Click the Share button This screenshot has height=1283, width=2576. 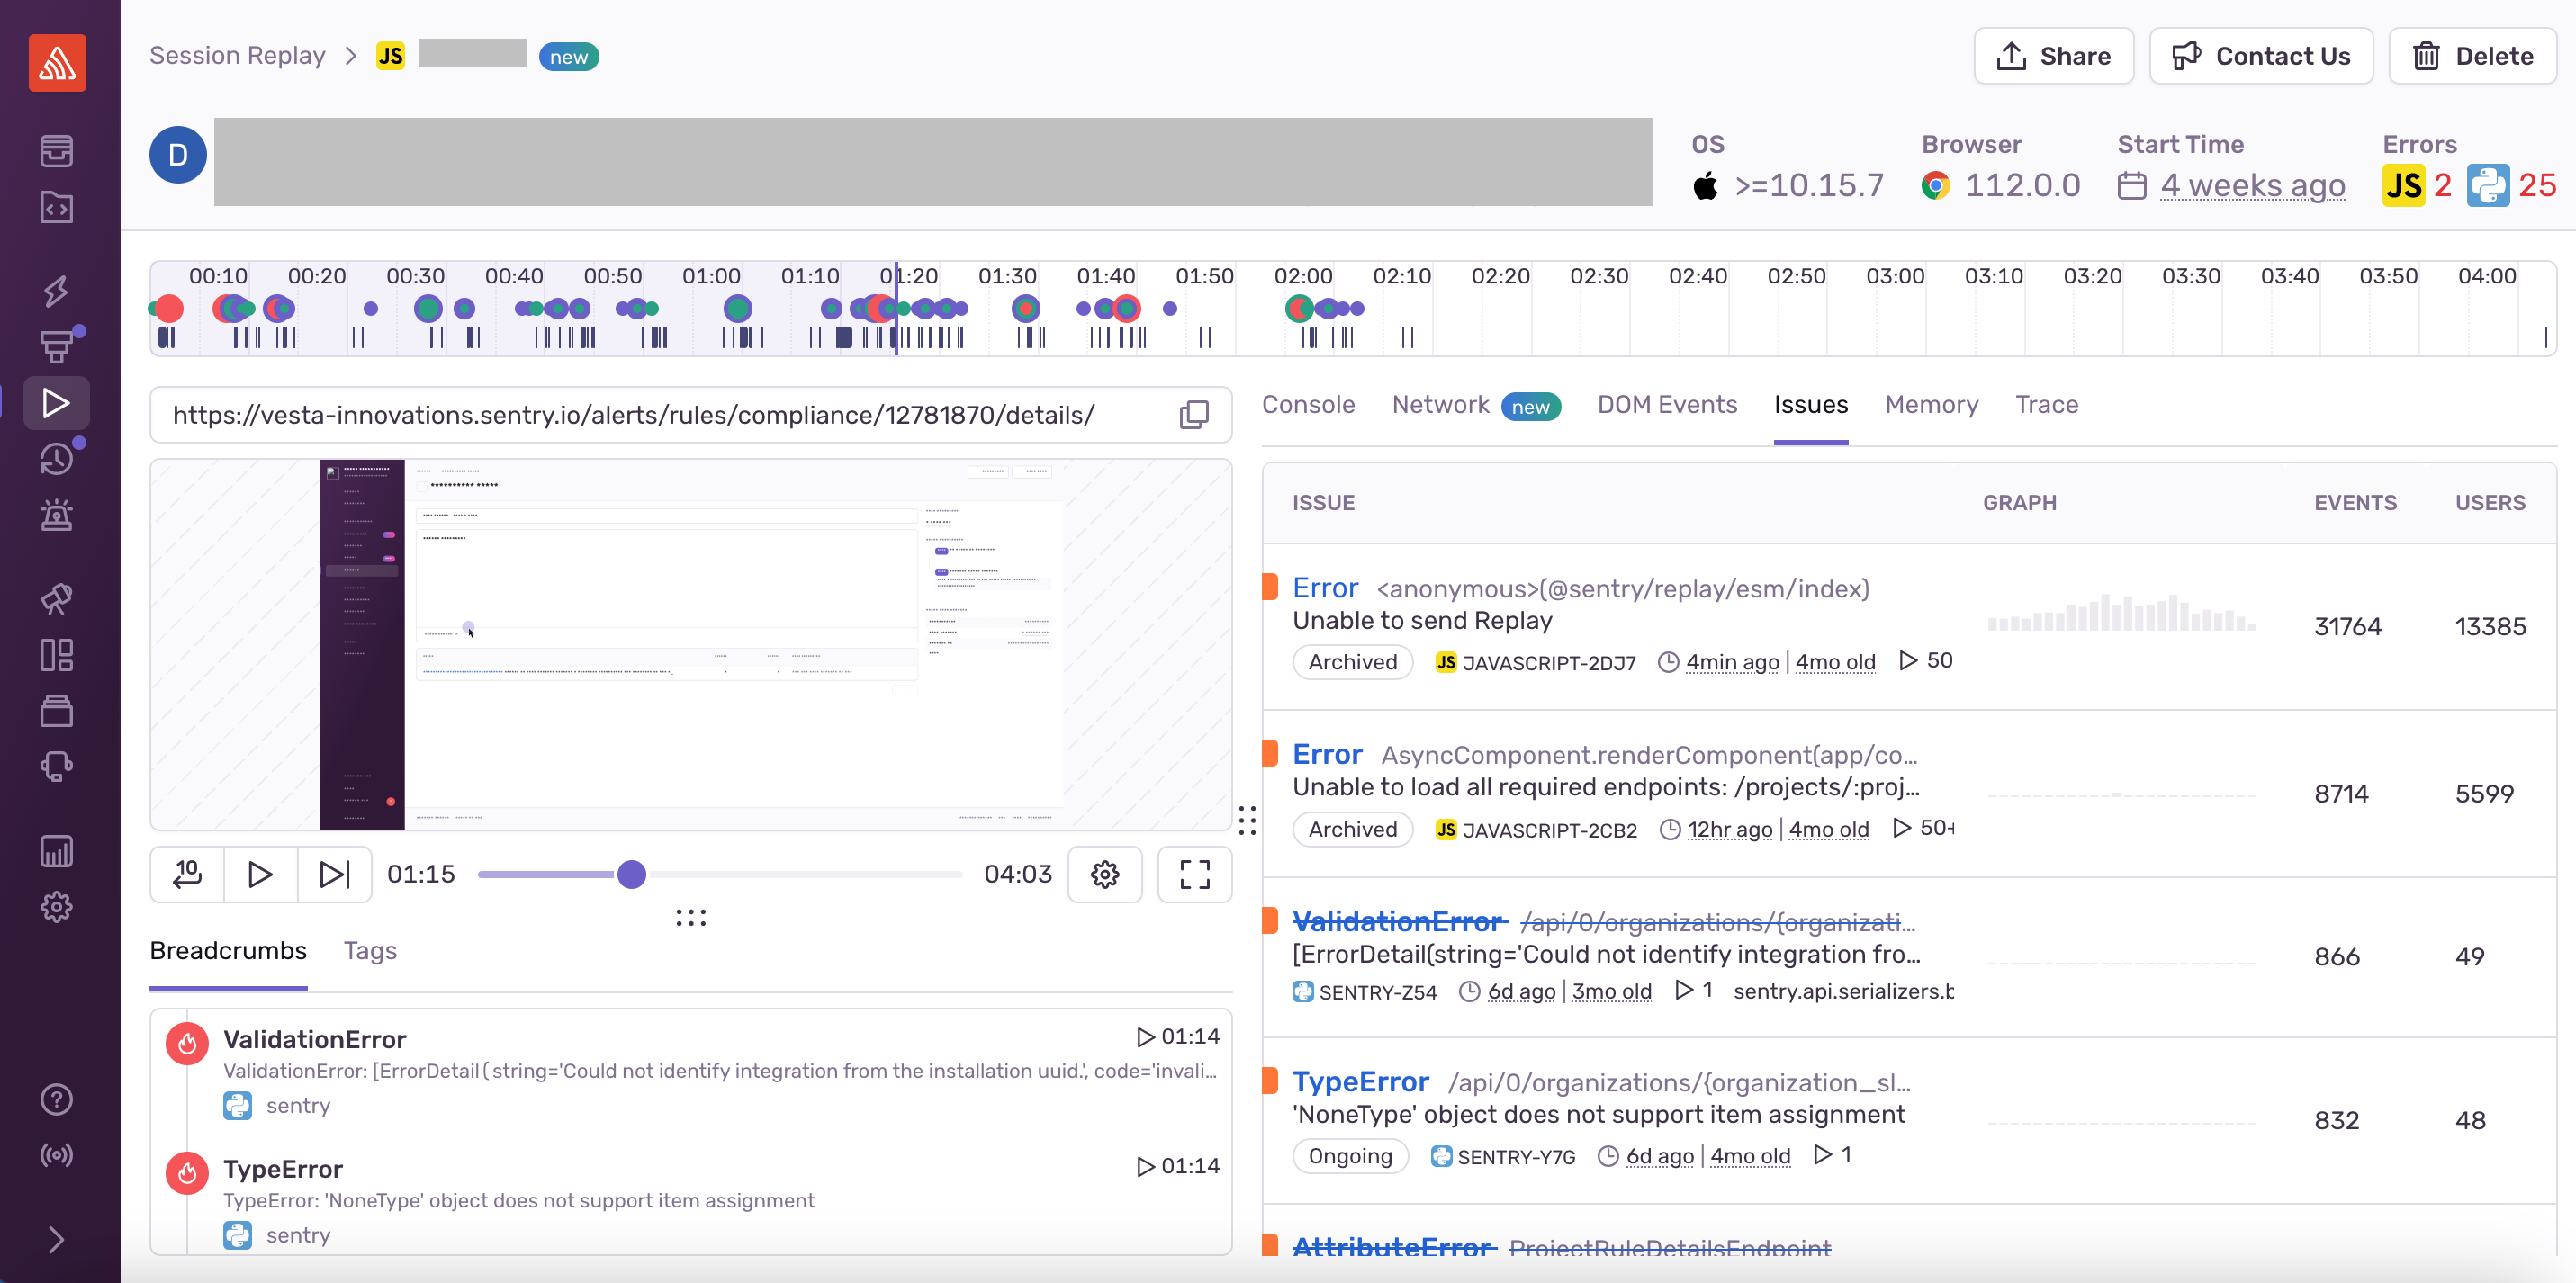[x=2053, y=56]
